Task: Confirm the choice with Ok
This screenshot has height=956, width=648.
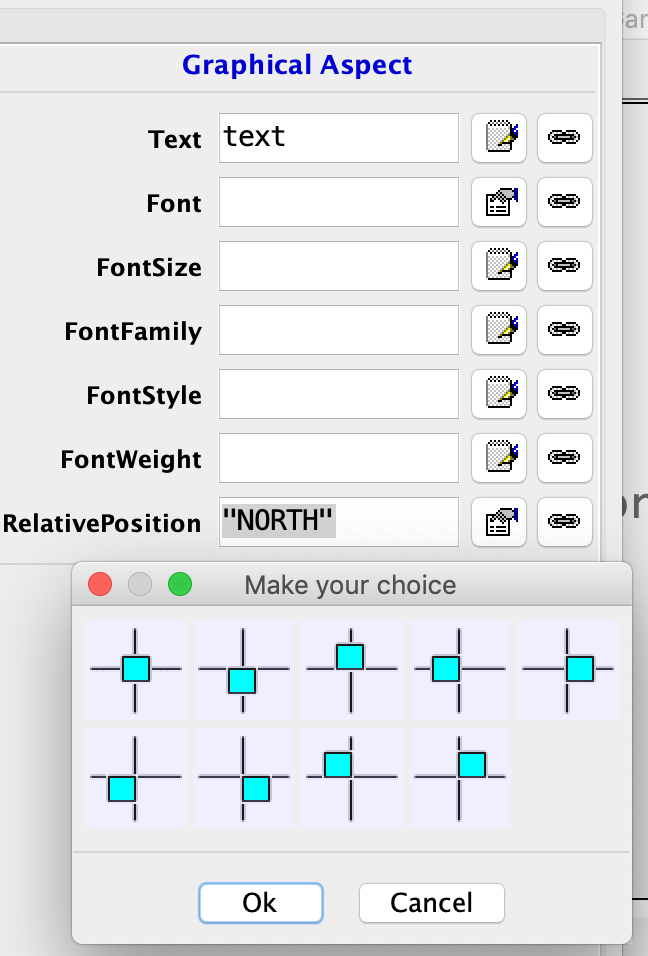Action: [x=260, y=903]
